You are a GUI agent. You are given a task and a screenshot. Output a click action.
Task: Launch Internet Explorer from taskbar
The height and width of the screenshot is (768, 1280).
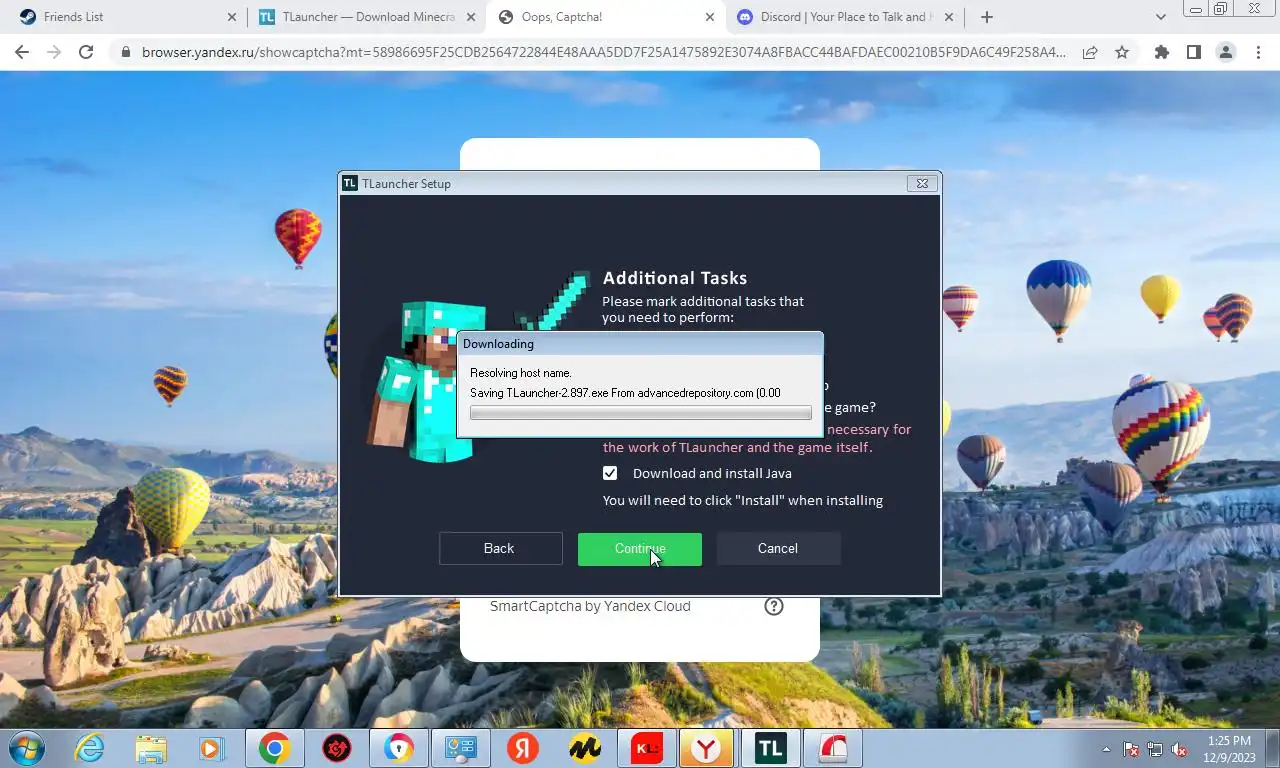pyautogui.click(x=89, y=748)
